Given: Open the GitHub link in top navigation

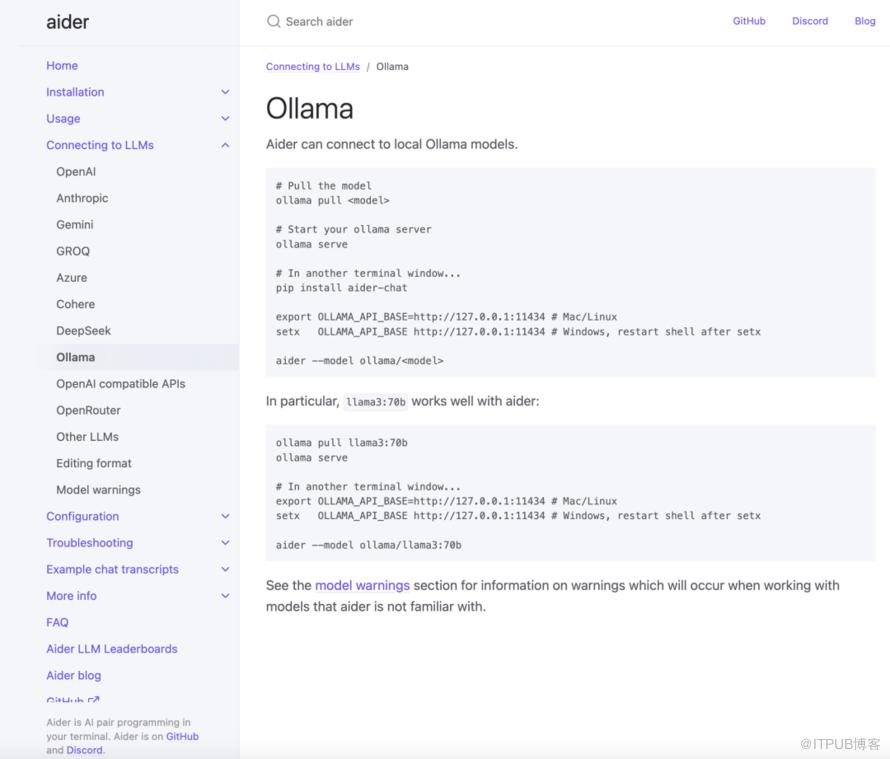Looking at the screenshot, I should [x=749, y=21].
